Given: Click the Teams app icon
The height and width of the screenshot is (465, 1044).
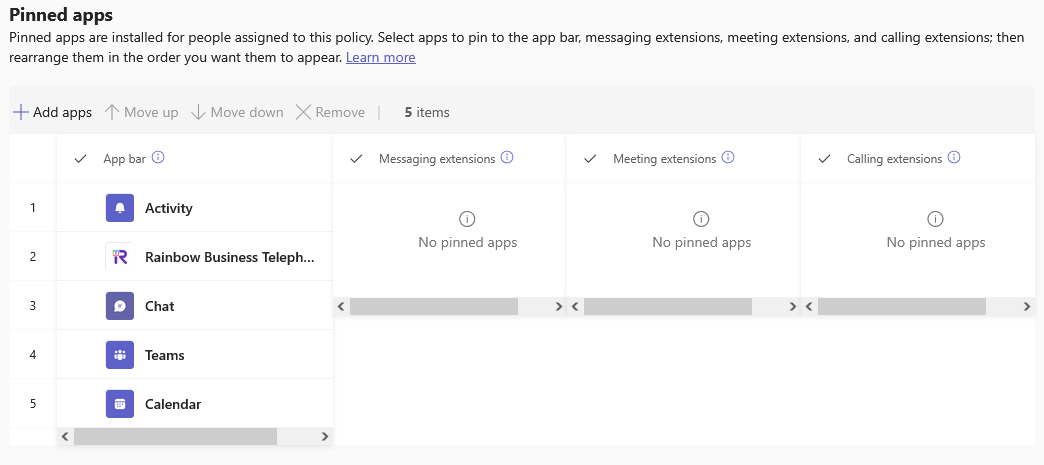Looking at the screenshot, I should tap(119, 355).
